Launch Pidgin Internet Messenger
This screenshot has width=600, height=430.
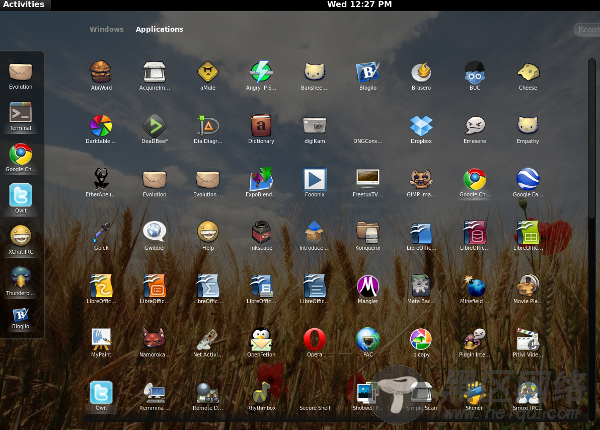point(475,342)
